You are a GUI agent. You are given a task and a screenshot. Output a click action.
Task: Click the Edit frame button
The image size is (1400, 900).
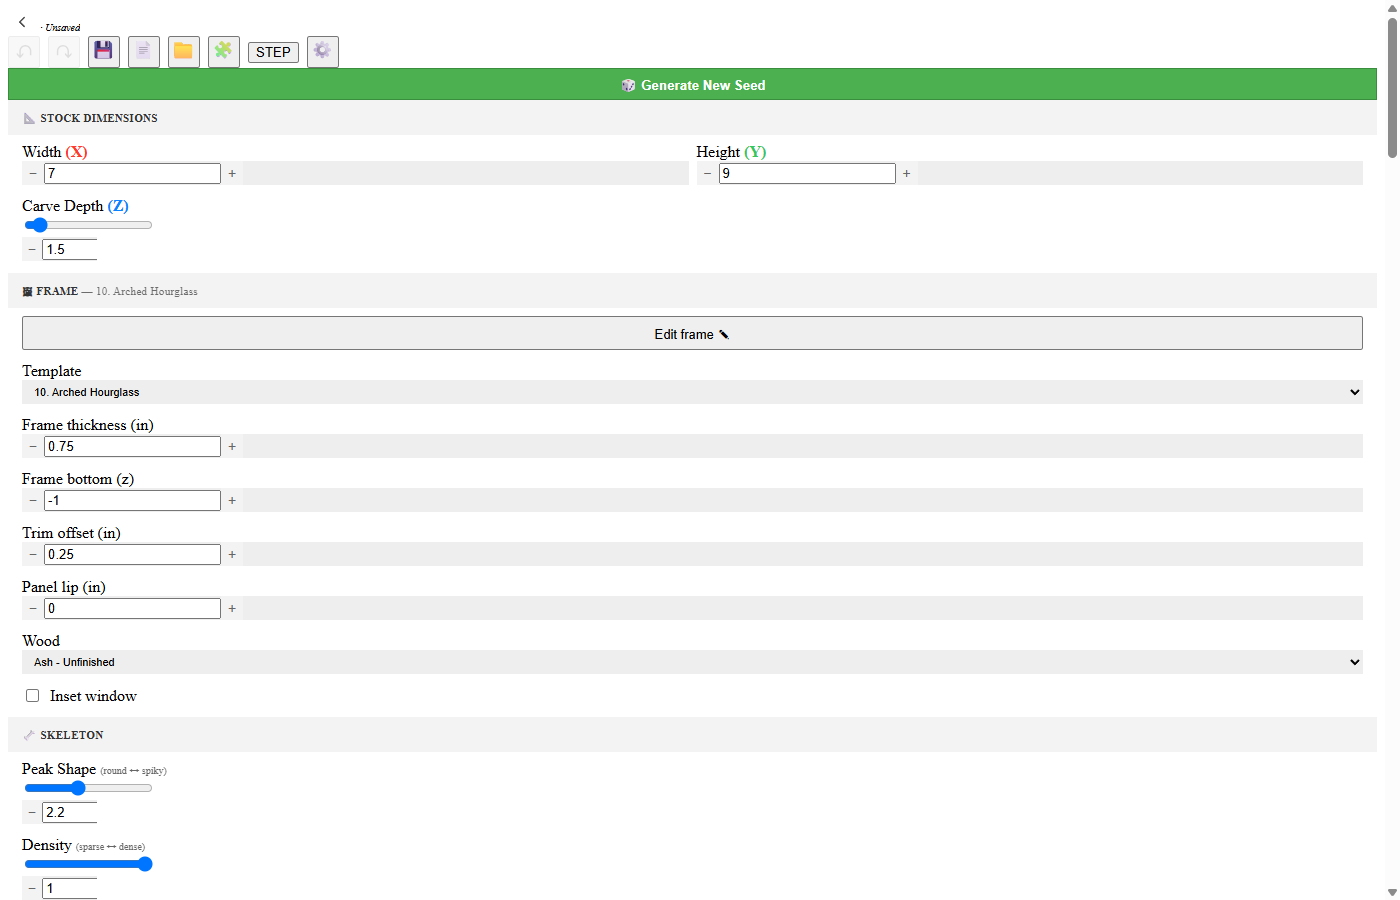[692, 333]
